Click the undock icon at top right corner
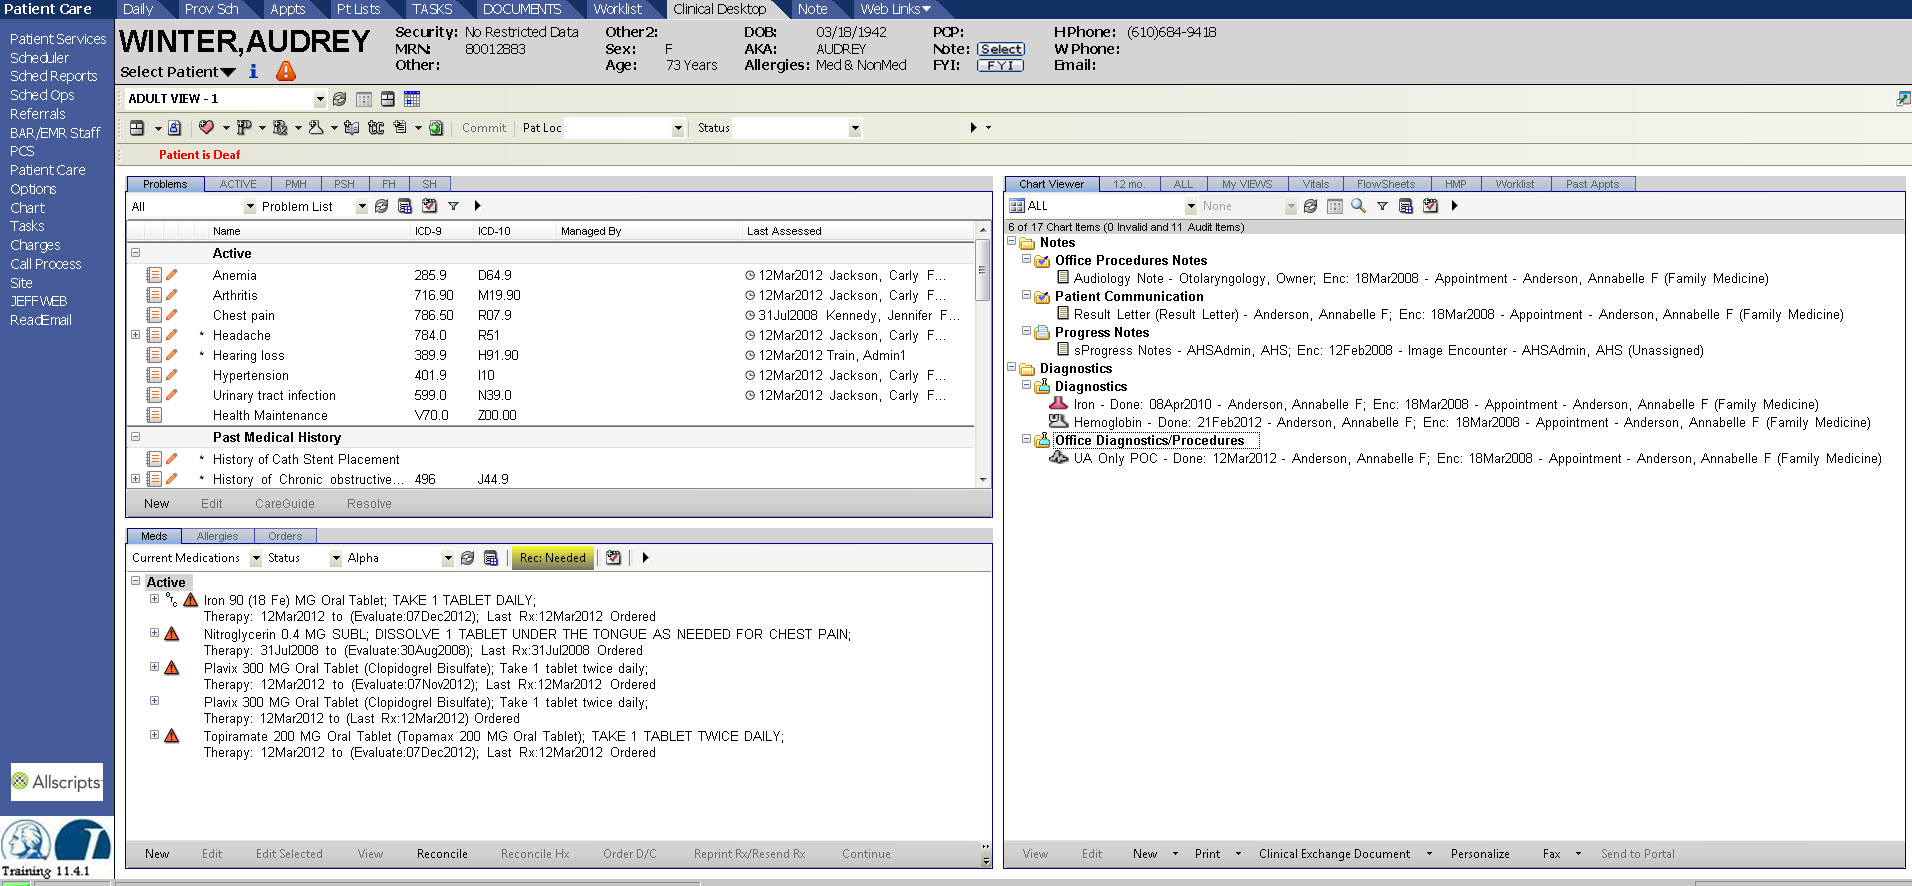Screen dimensions: 1912x886 click(x=1903, y=98)
